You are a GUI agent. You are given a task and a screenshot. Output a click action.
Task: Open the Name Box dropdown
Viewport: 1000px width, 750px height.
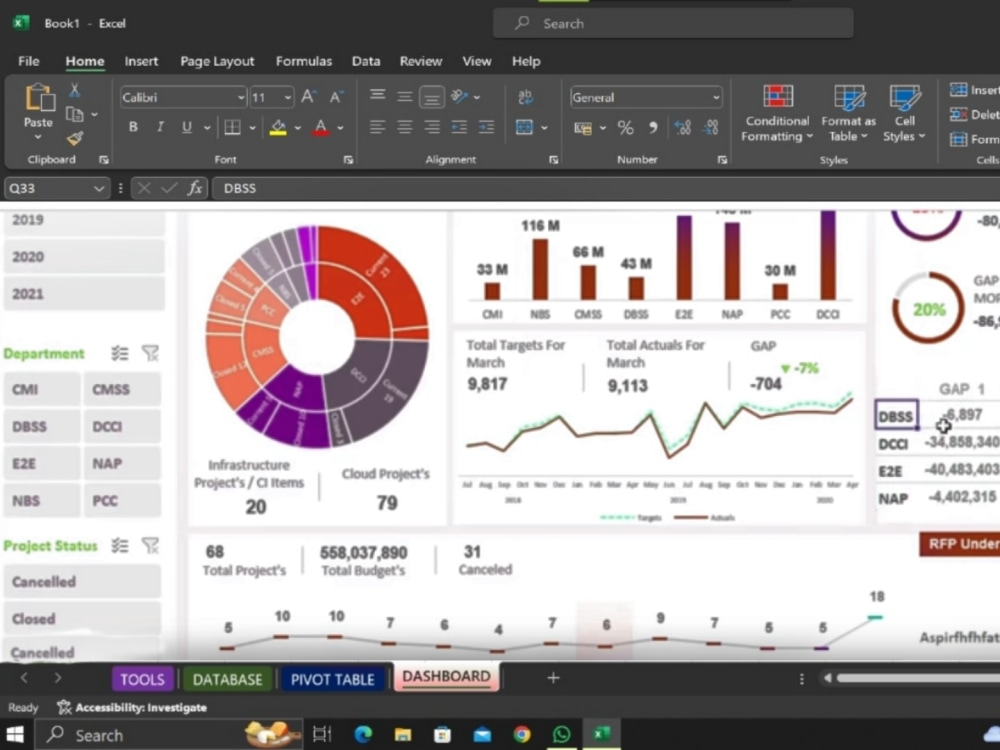click(98, 188)
